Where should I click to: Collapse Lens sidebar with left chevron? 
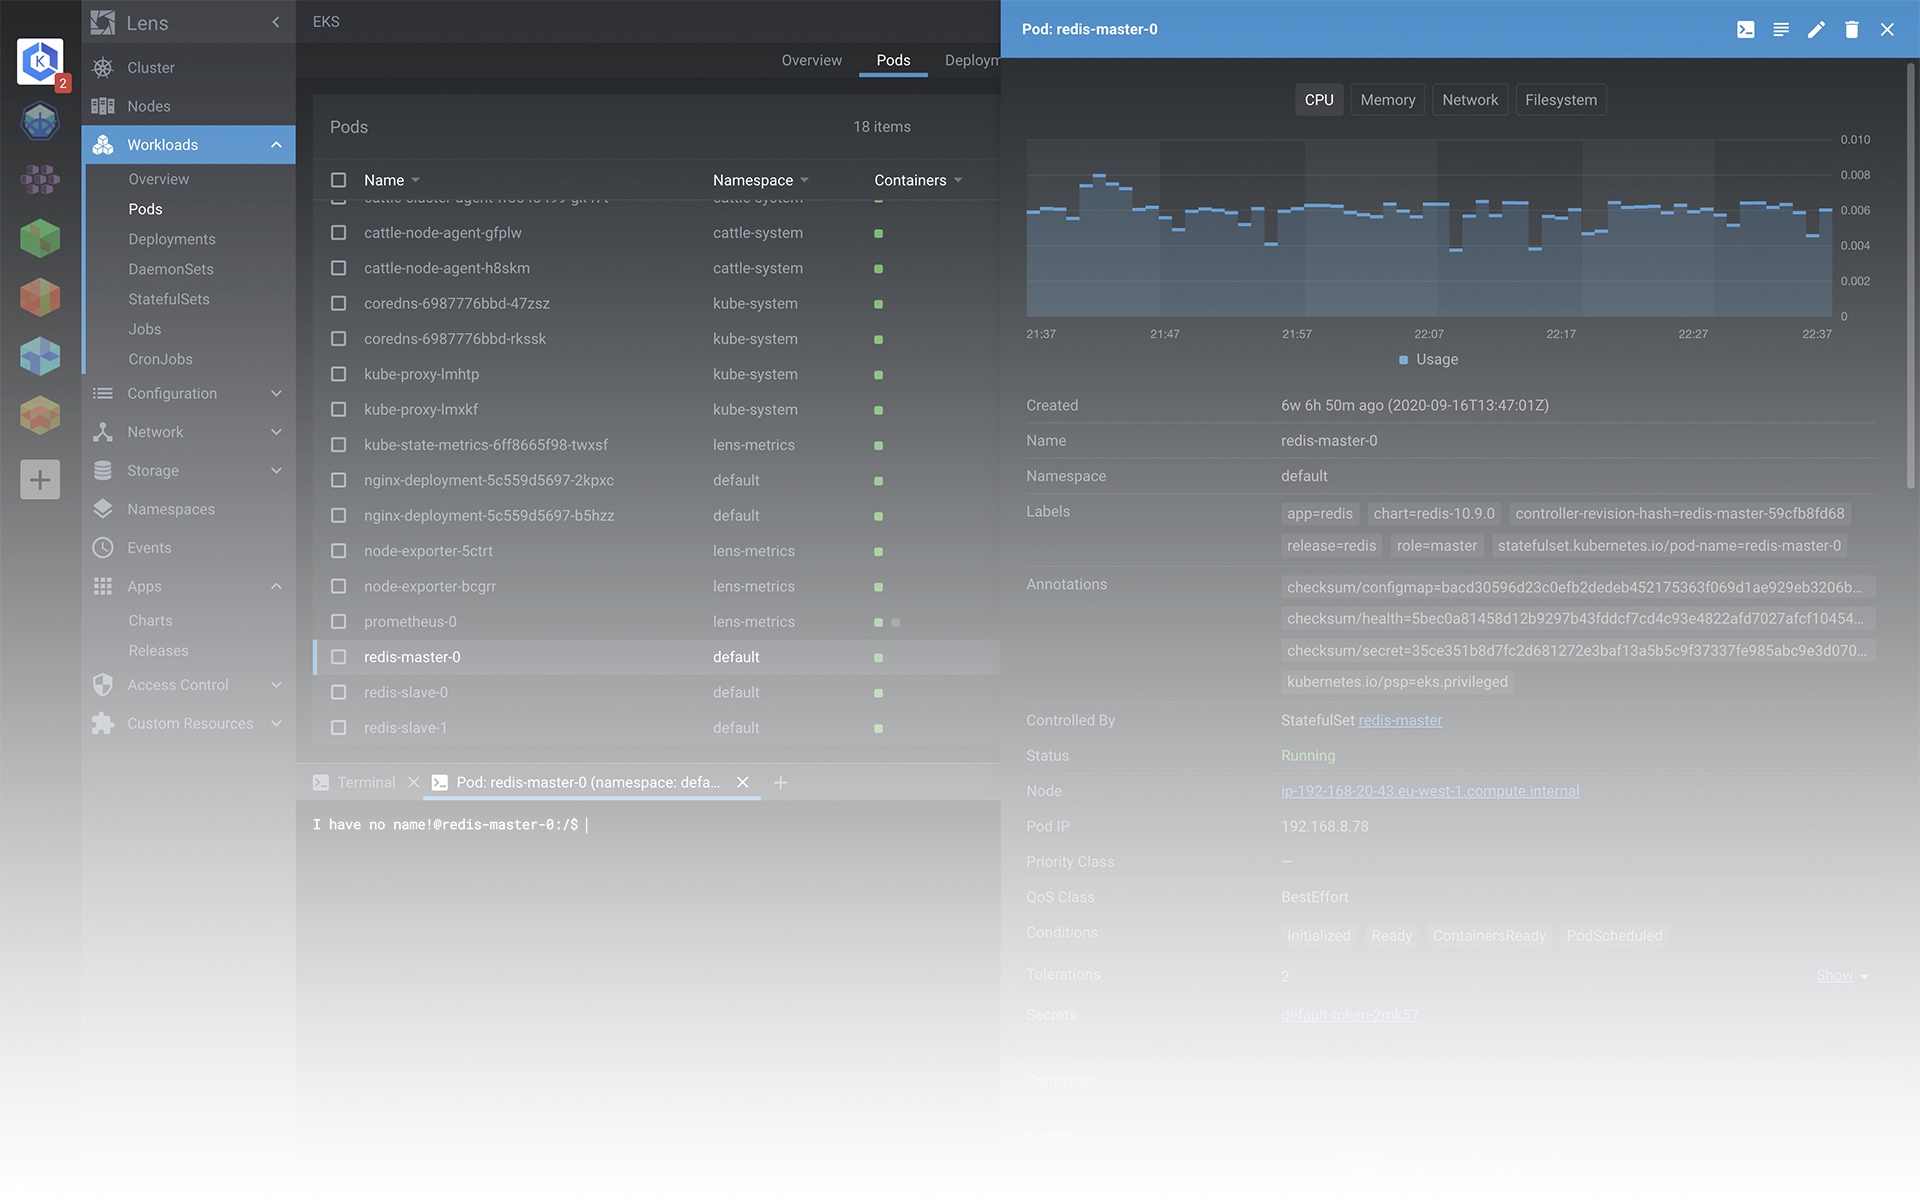tap(276, 22)
